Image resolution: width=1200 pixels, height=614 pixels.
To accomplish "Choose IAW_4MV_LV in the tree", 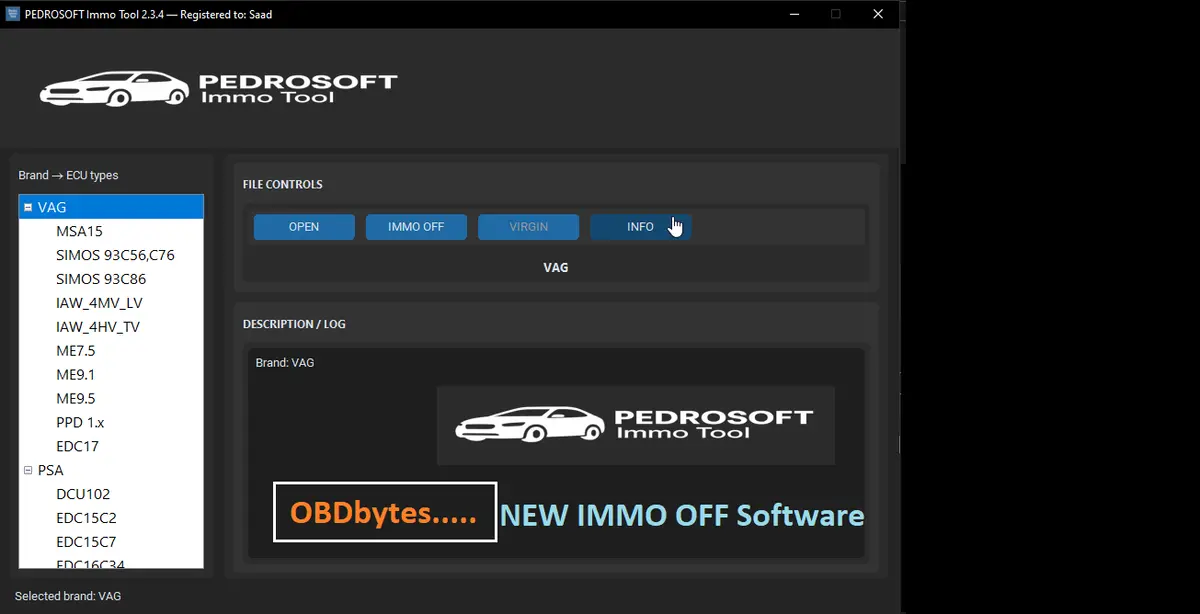I will coord(99,303).
